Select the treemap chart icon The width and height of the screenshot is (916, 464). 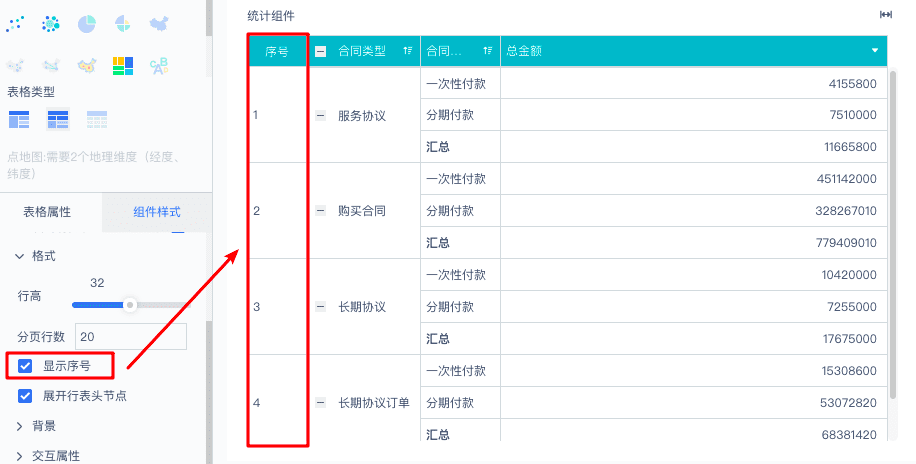[123, 65]
